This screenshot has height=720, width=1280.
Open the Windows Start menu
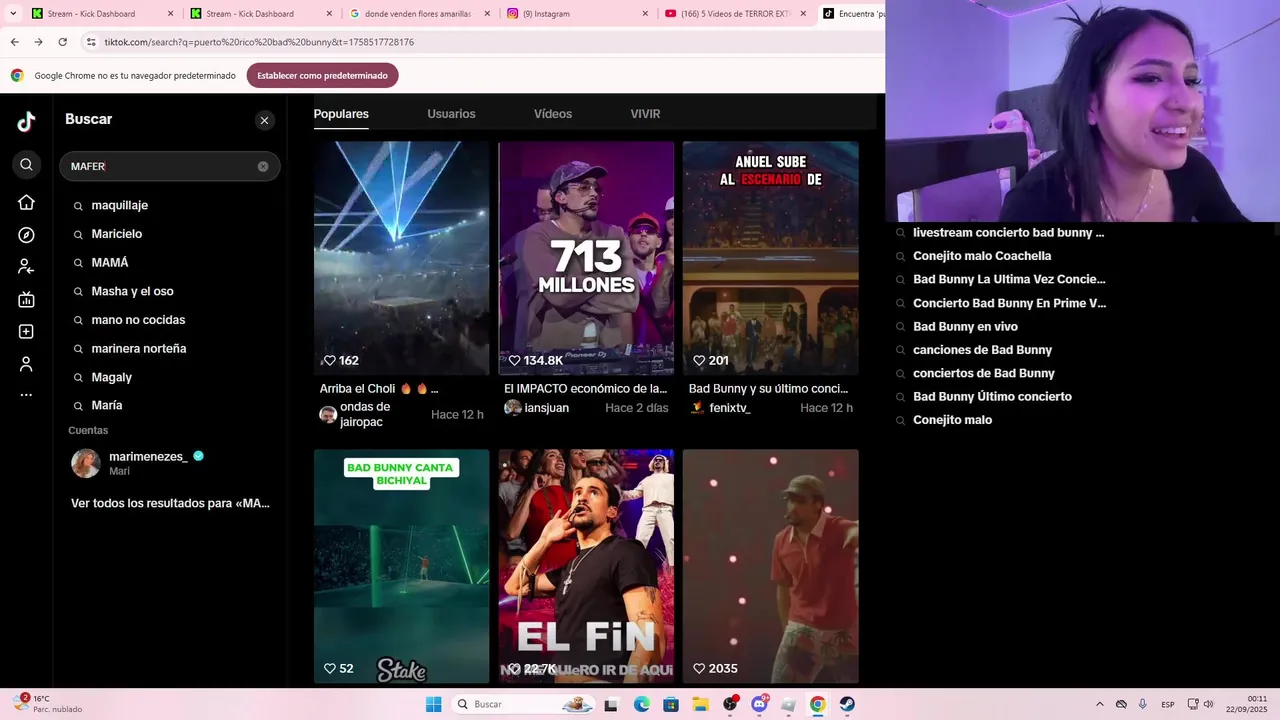click(x=433, y=704)
